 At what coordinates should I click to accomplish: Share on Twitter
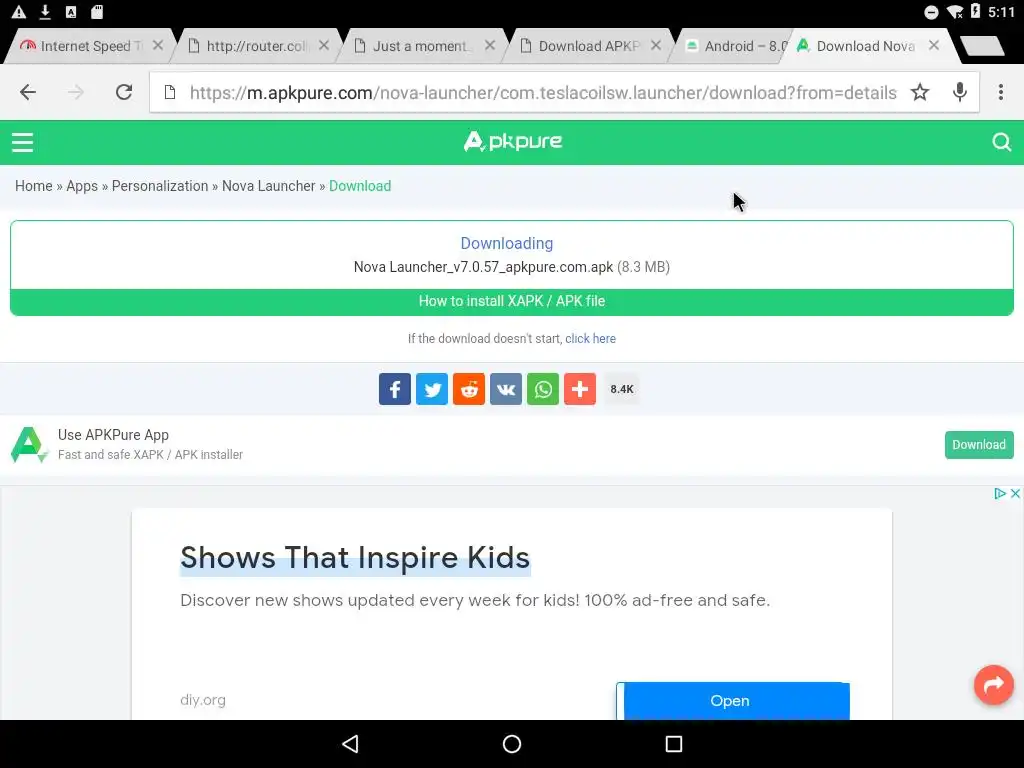[x=432, y=389]
